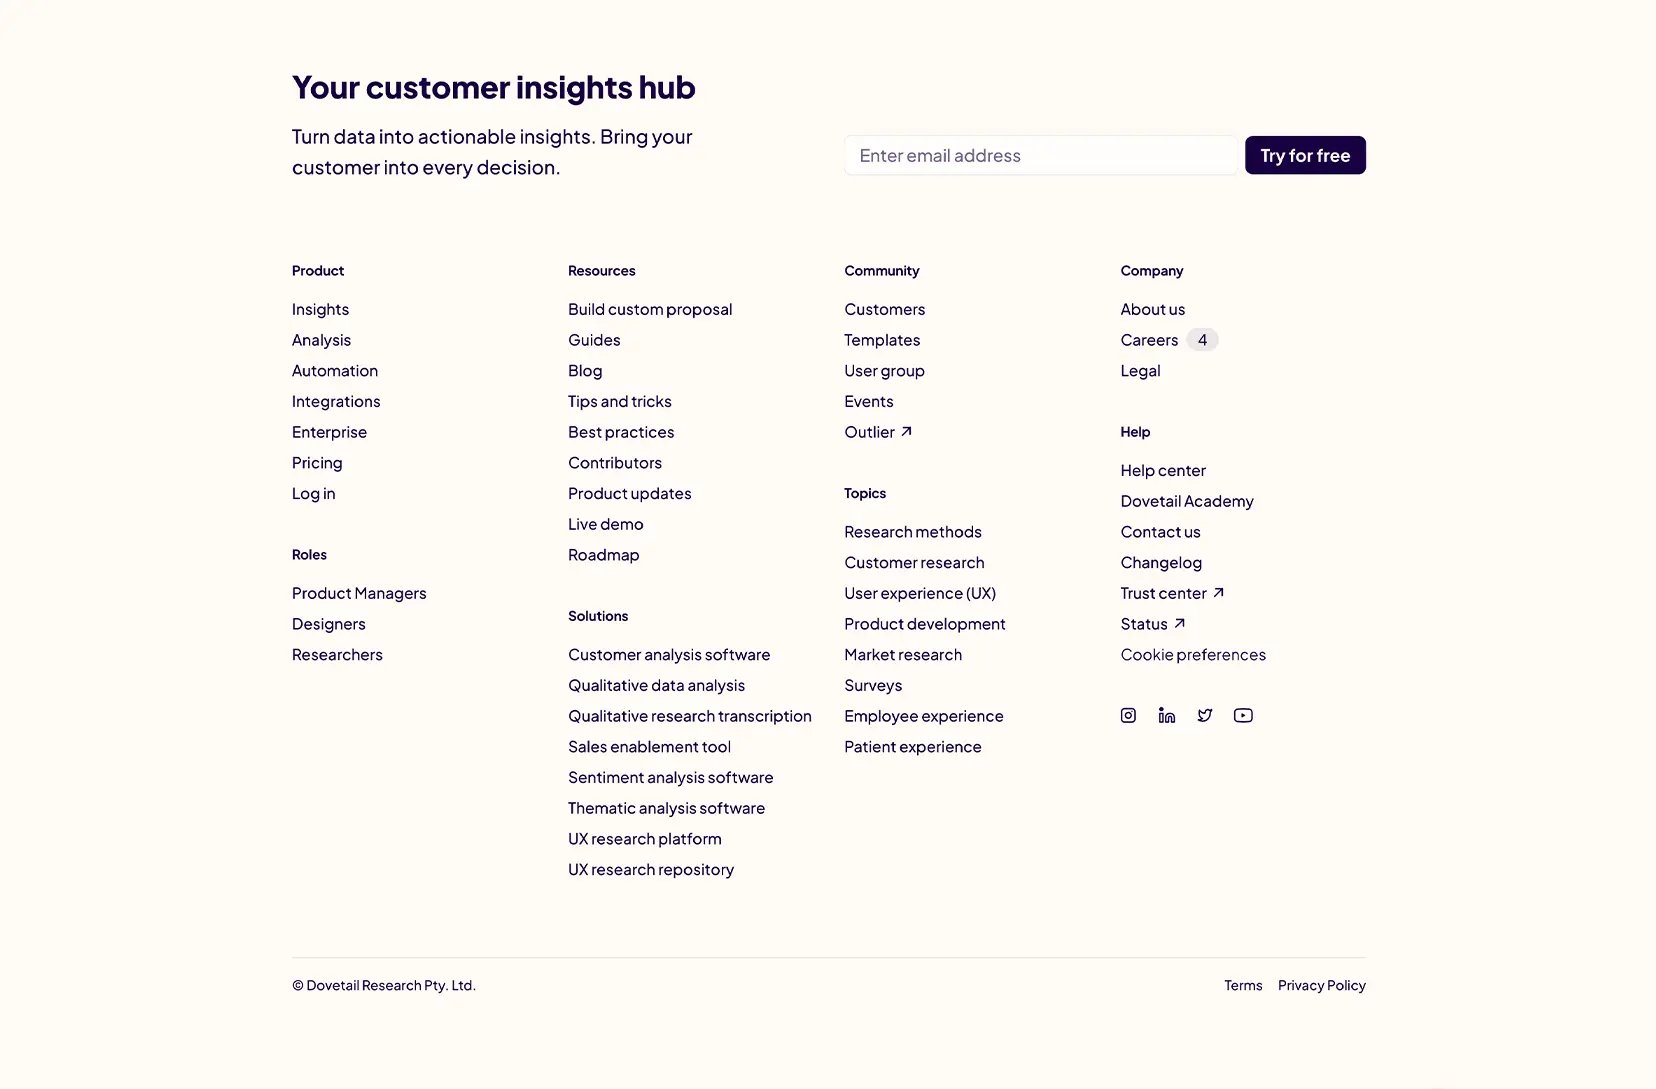The height and width of the screenshot is (1089, 1656).
Task: View the Privacy Policy
Action: tap(1322, 985)
